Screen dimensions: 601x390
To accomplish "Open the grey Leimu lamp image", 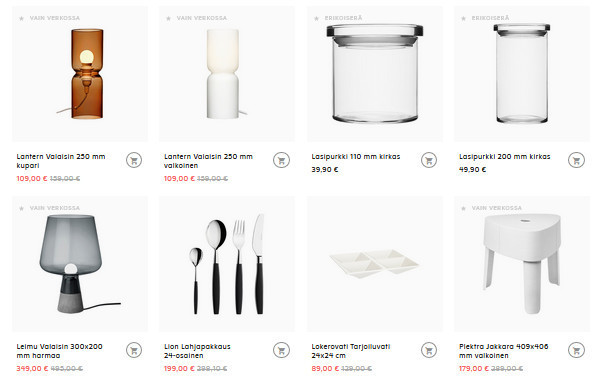I will (80, 264).
